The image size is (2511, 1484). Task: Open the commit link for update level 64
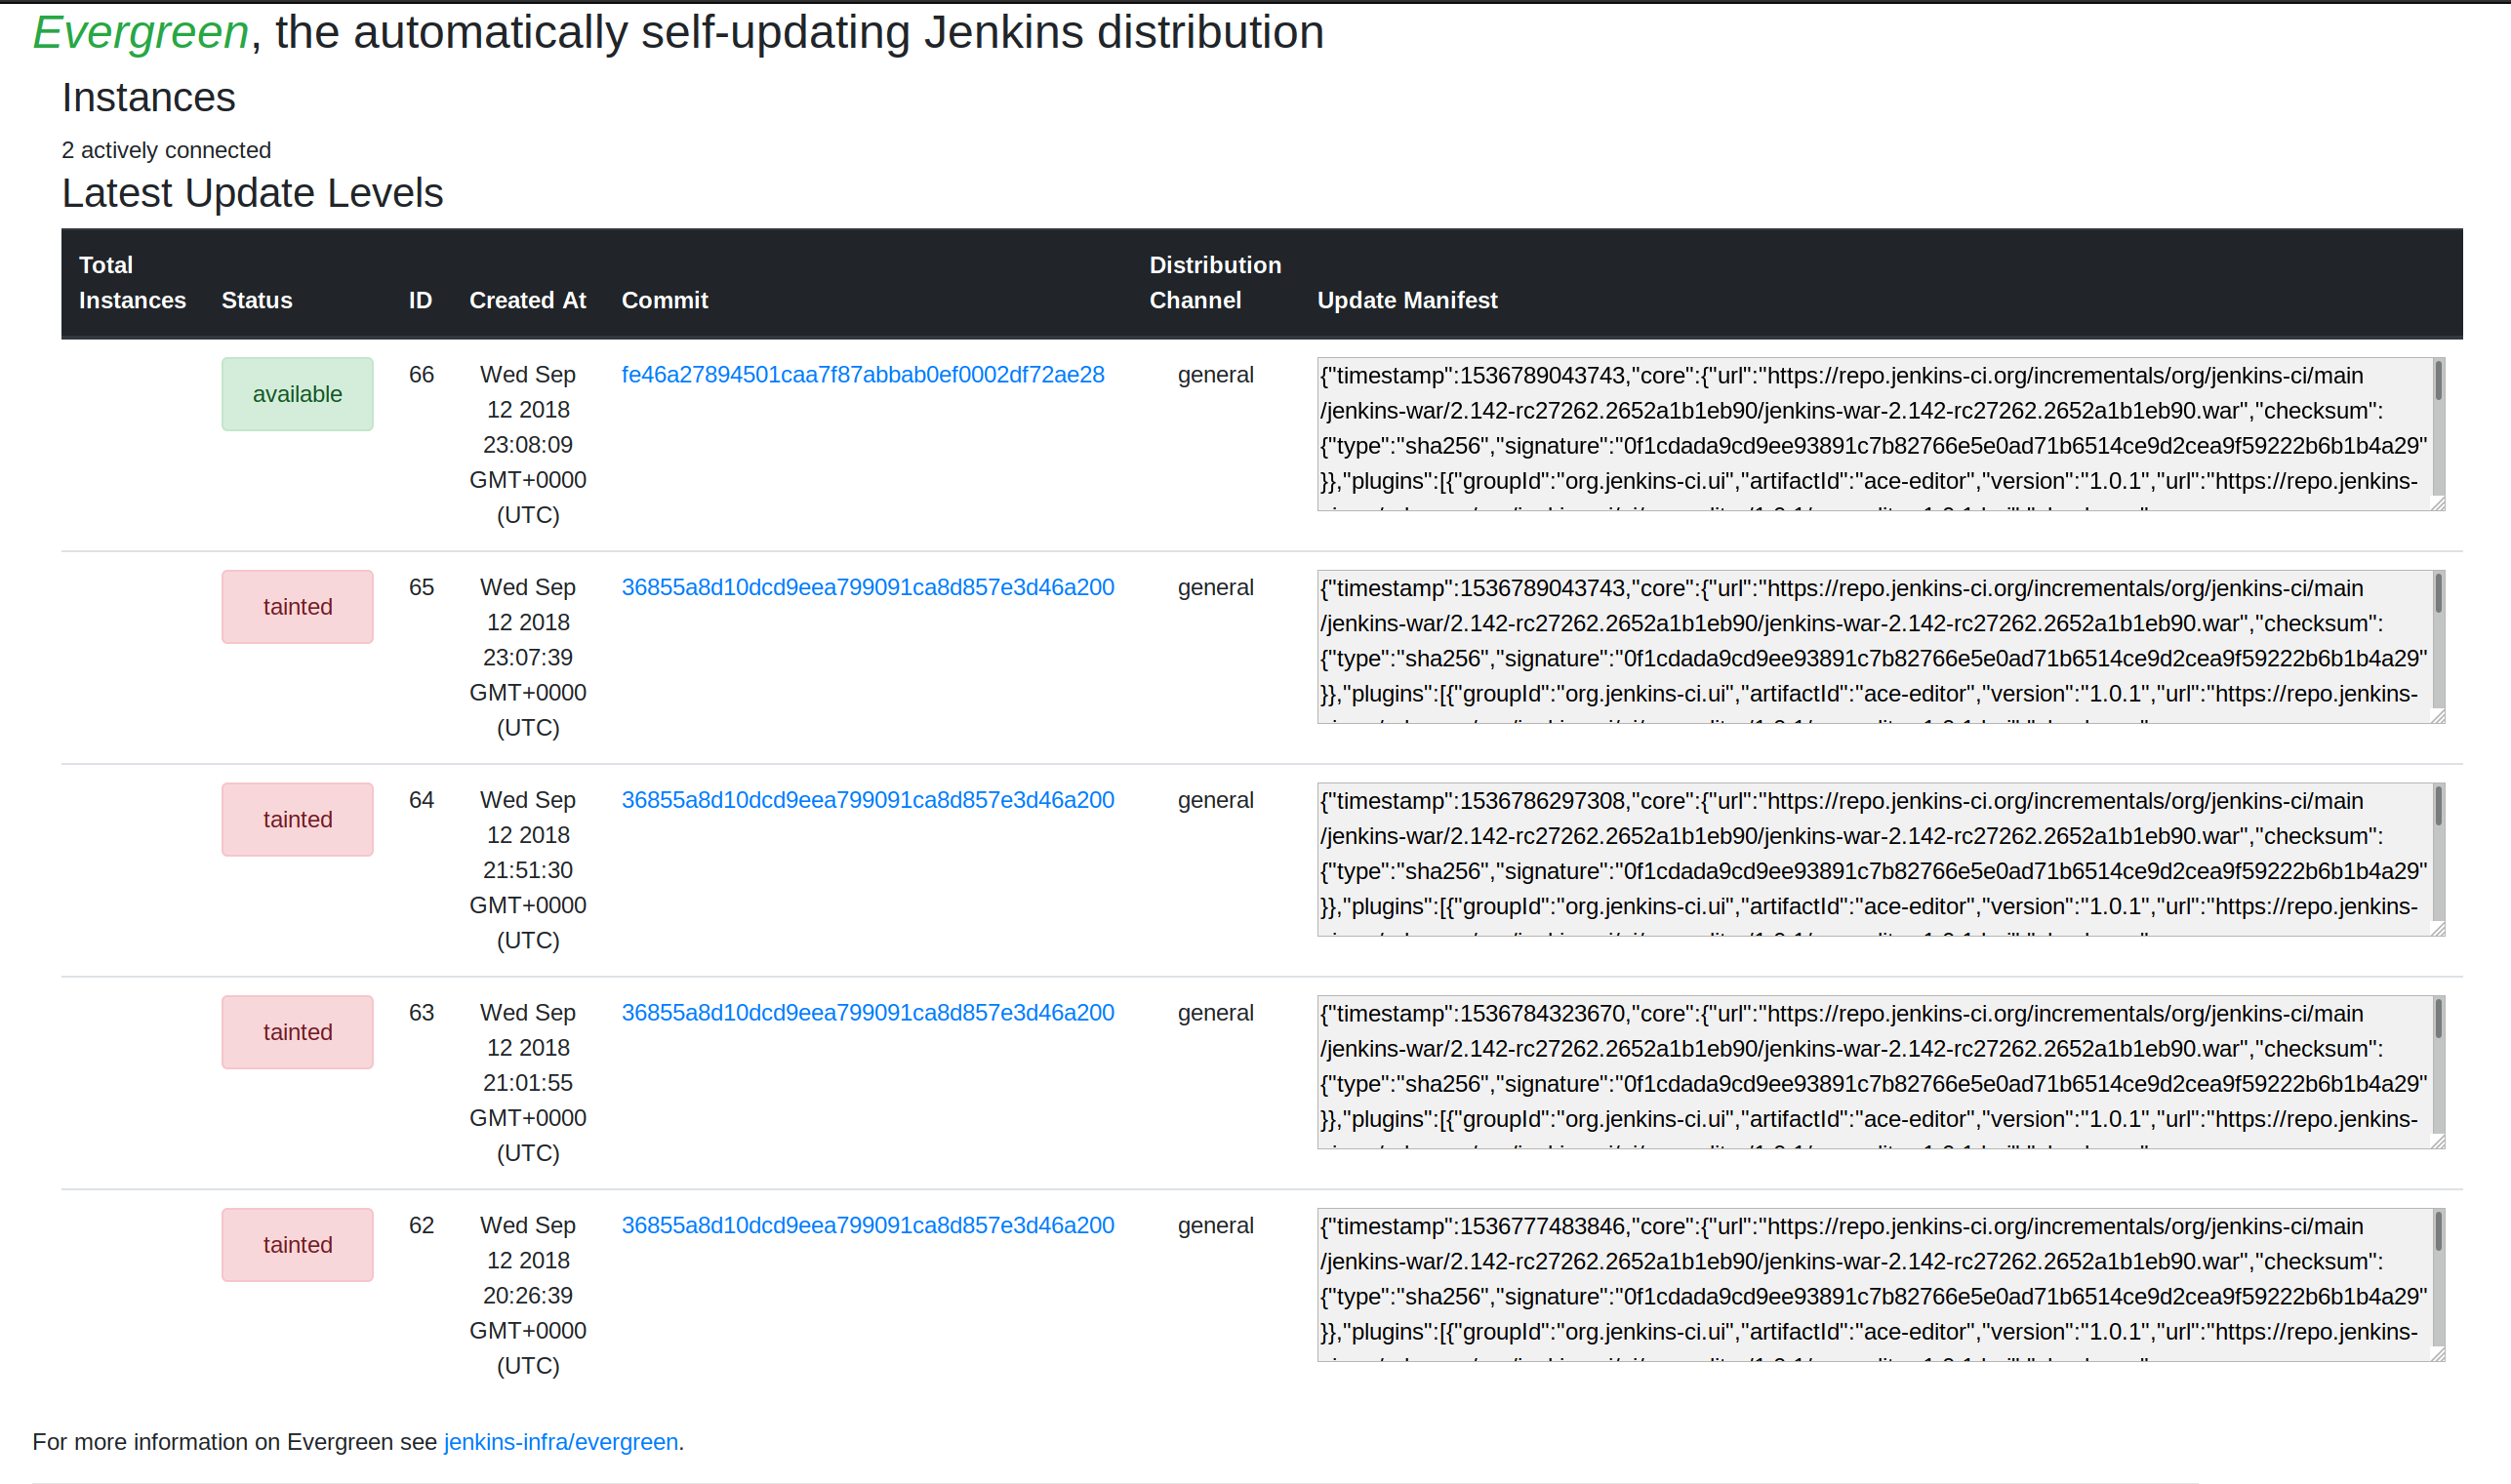(867, 800)
